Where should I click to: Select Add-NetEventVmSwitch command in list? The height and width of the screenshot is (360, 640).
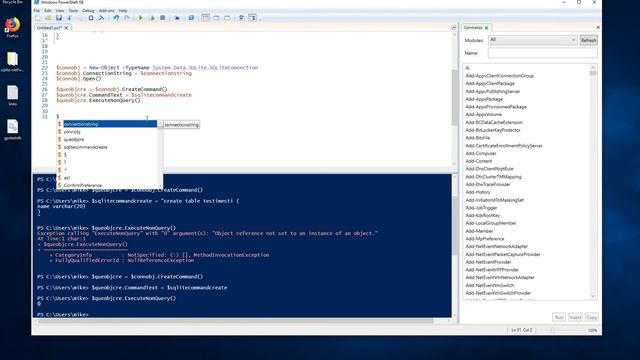[x=490, y=285]
